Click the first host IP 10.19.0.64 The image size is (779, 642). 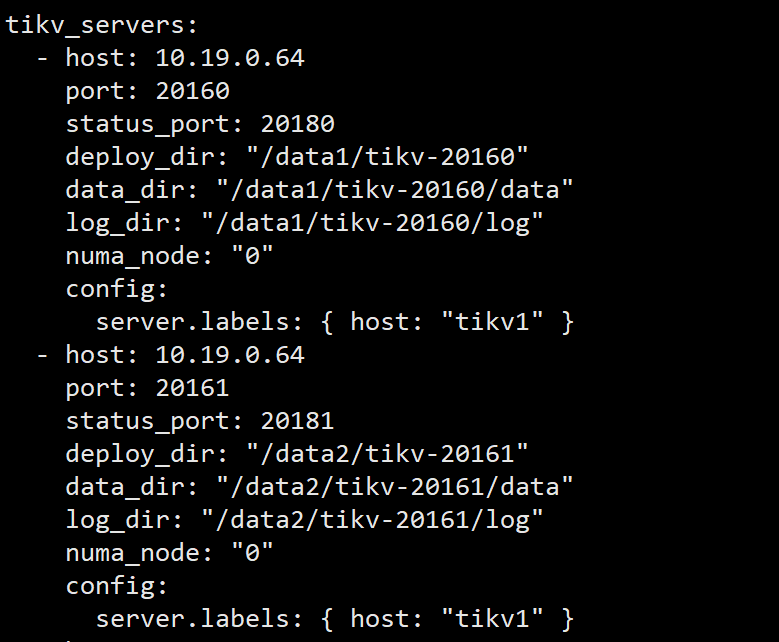click(230, 58)
